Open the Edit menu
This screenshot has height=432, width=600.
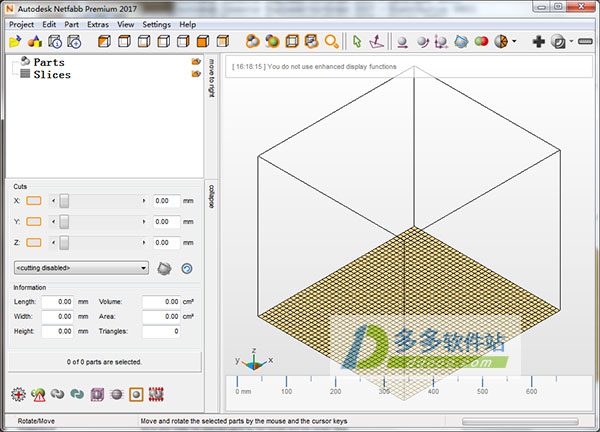(x=49, y=24)
